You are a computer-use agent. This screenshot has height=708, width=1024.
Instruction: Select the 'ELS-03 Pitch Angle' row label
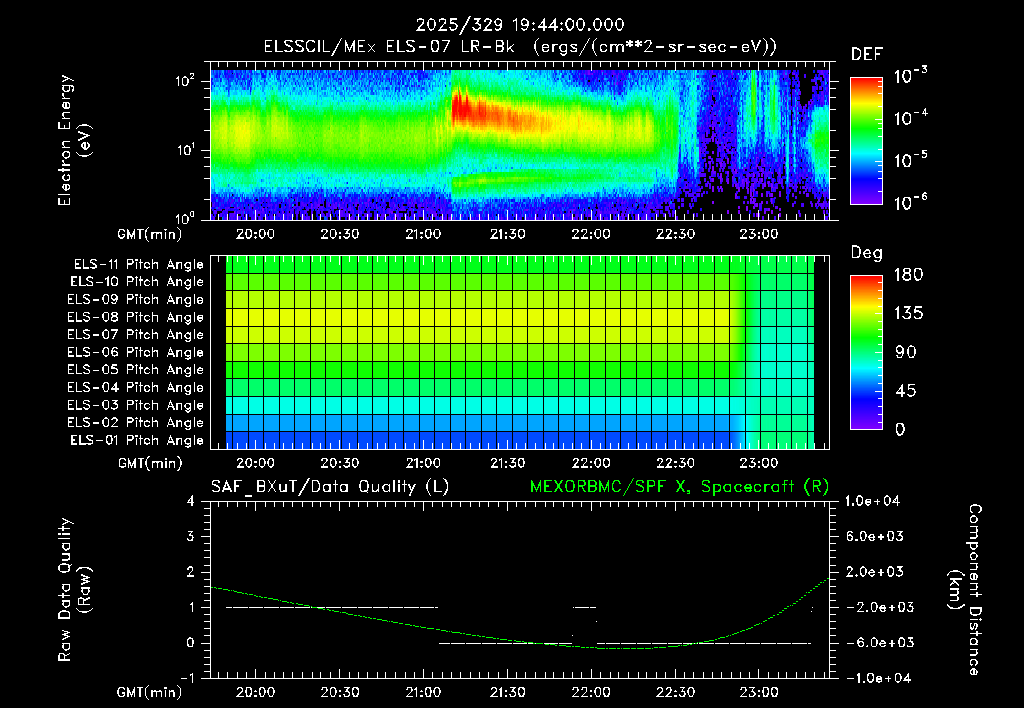135,405
